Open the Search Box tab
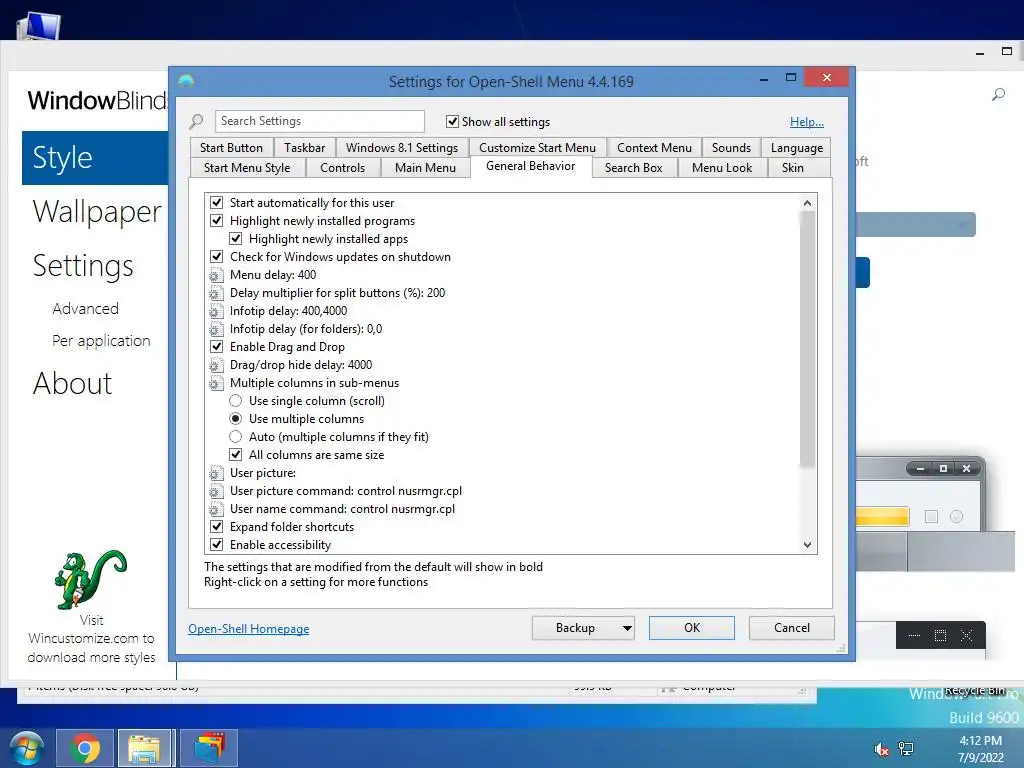Screen dimensions: 1024x768 click(633, 168)
